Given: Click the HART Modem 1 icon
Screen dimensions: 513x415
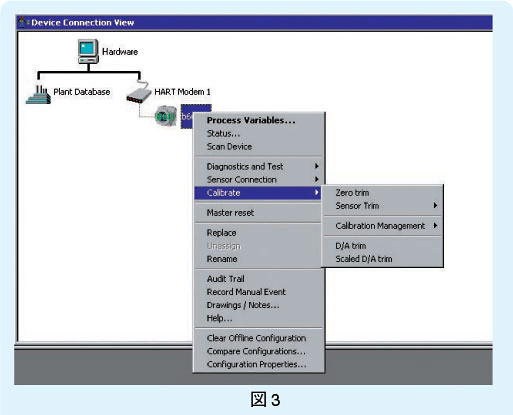Looking at the screenshot, I should click(139, 94).
